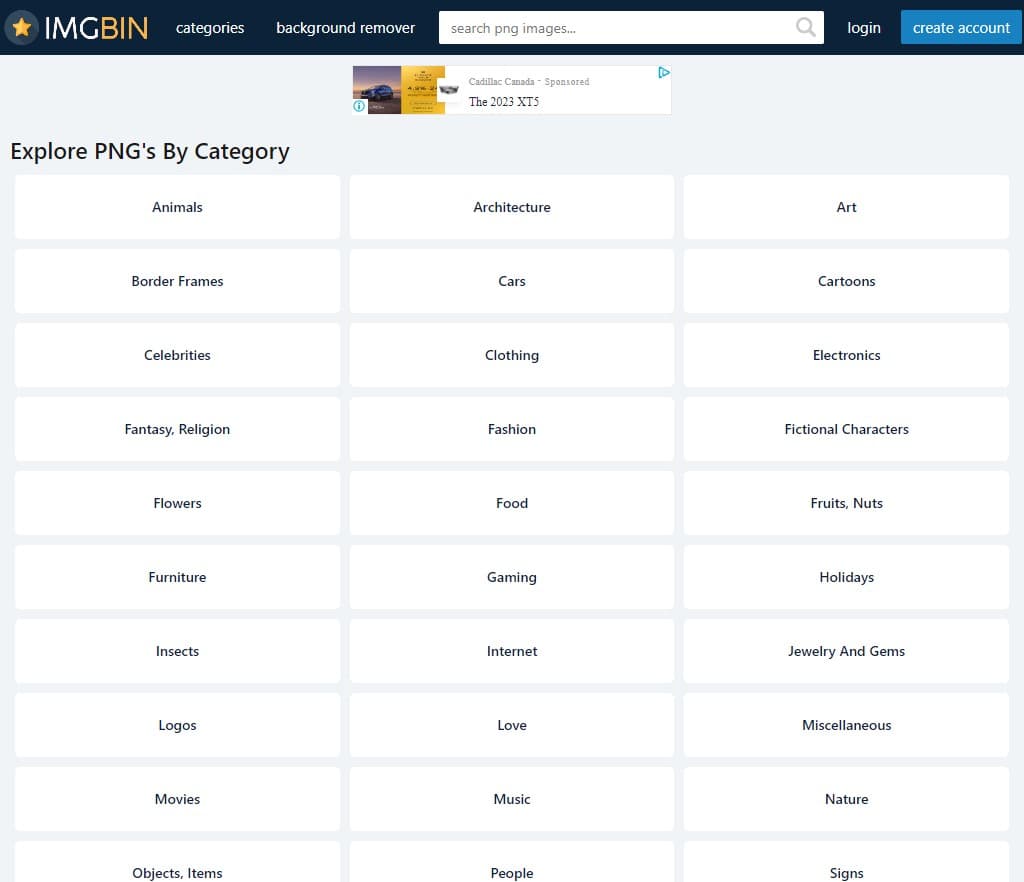The image size is (1024, 882).
Task: Focus the search png images field
Action: tap(615, 28)
